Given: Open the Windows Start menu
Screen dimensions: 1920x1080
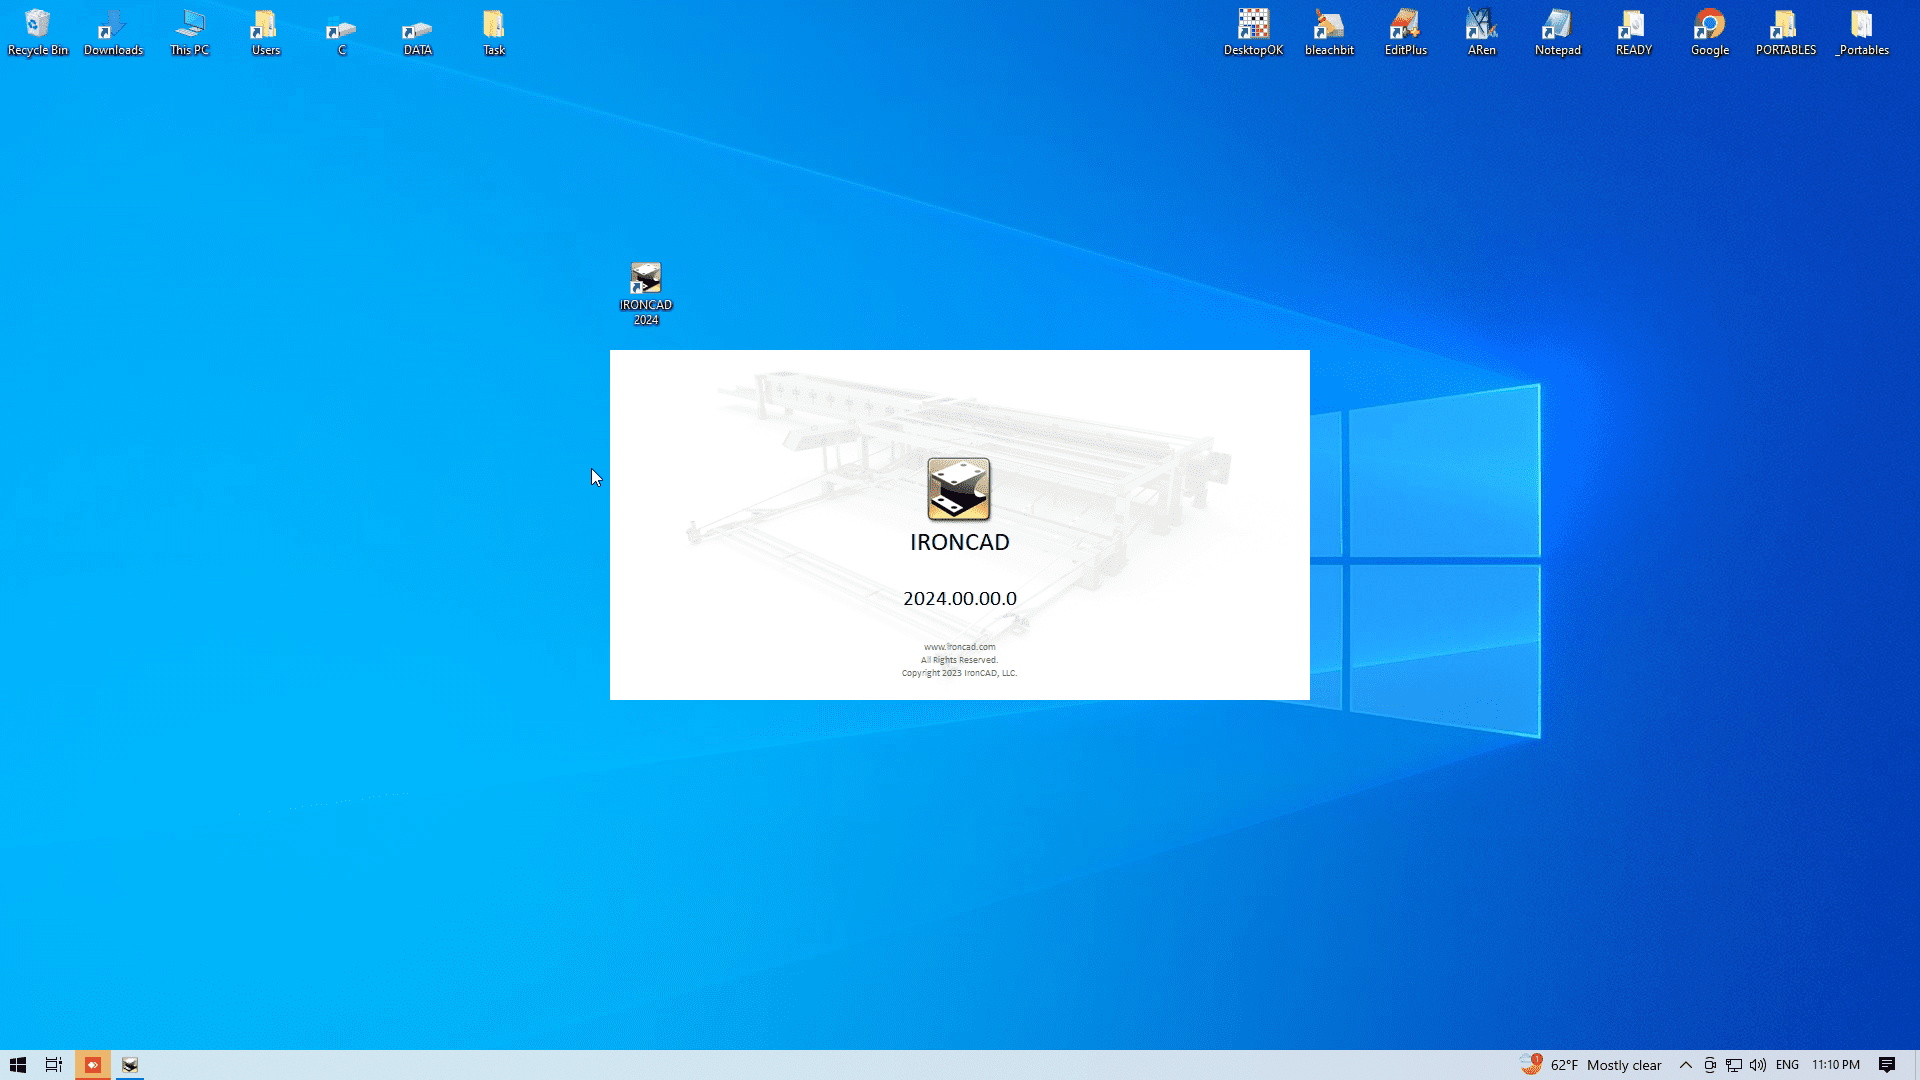Looking at the screenshot, I should [18, 1065].
